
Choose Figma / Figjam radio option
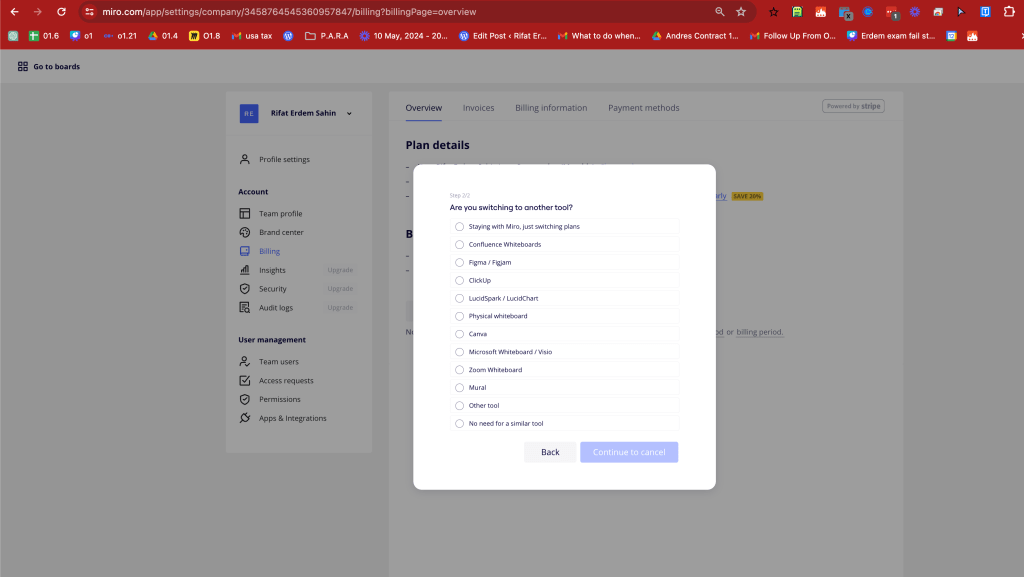[x=459, y=262]
